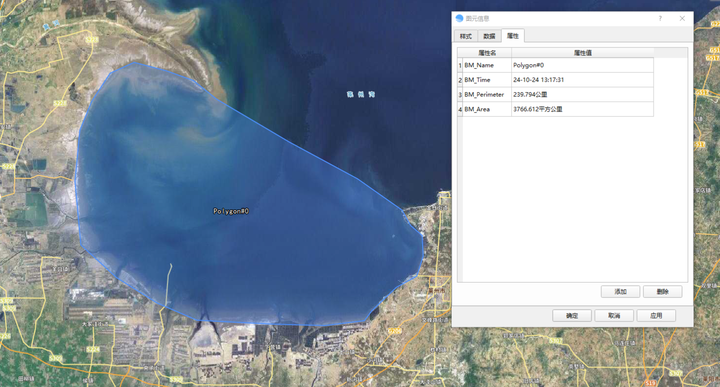Confirm with the 确定 button
Viewport: 720px width, 387px height.
click(x=572, y=316)
